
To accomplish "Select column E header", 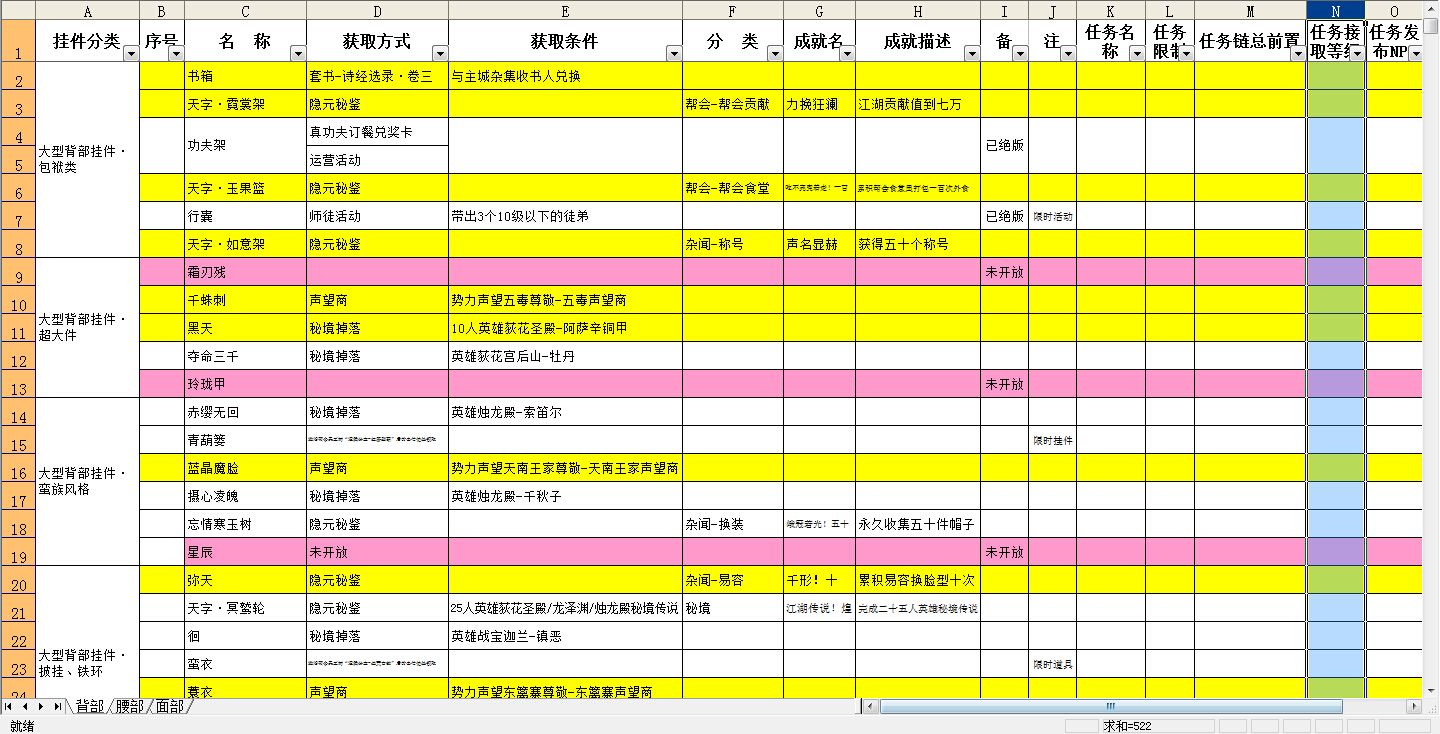I will point(565,10).
